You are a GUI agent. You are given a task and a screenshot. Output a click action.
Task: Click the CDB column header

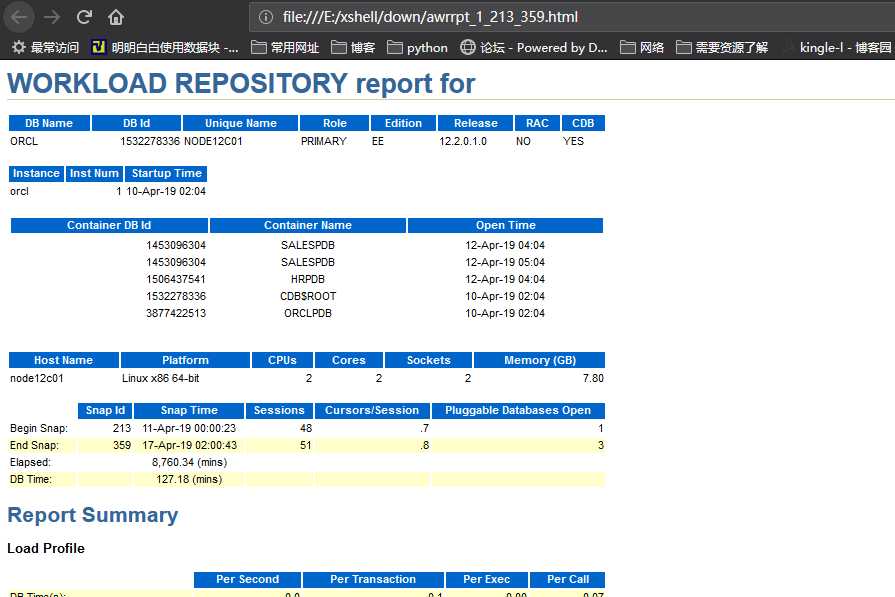coord(583,123)
